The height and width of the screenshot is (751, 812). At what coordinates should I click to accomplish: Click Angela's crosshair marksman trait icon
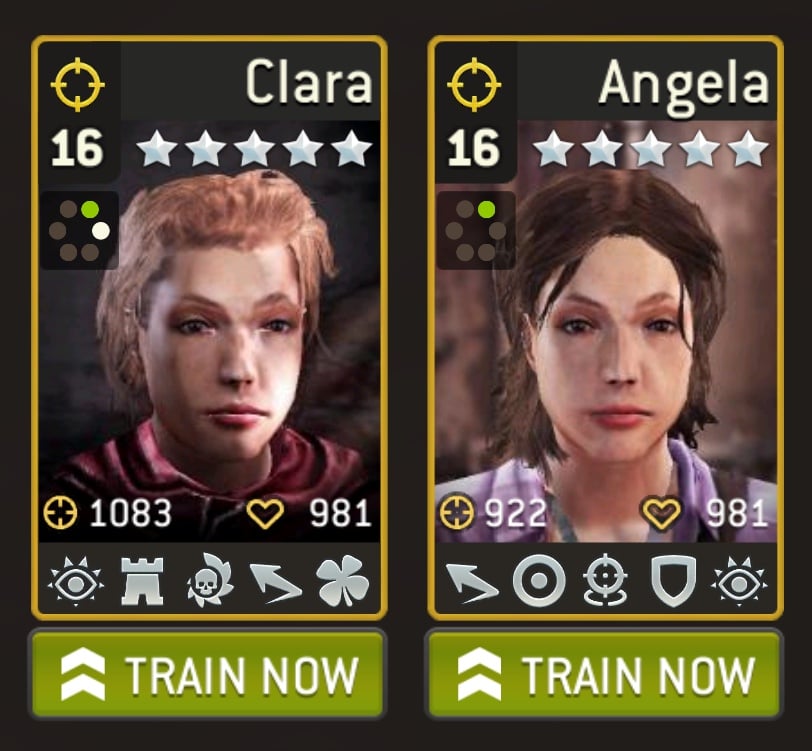pos(605,580)
